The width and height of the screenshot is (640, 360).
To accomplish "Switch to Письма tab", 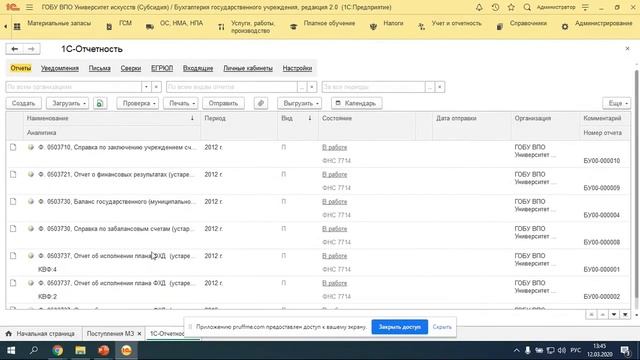I will (x=100, y=68).
